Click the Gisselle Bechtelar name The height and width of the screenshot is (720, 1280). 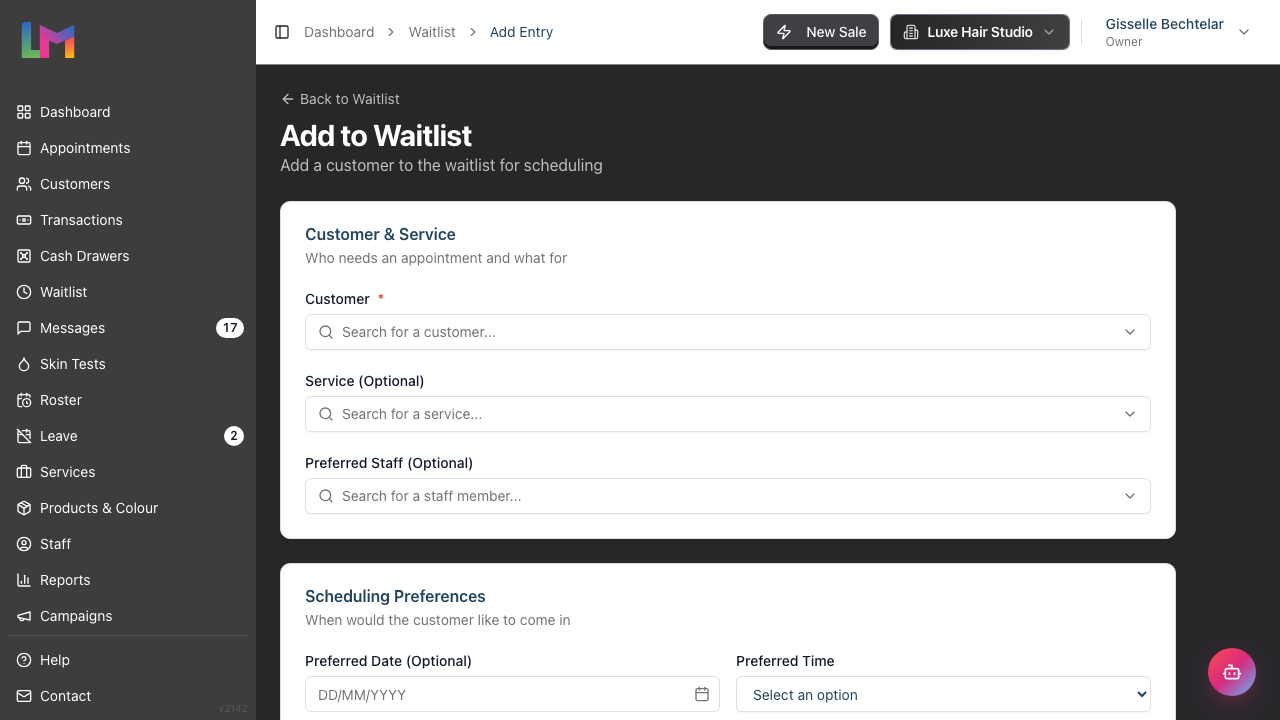tap(1164, 24)
